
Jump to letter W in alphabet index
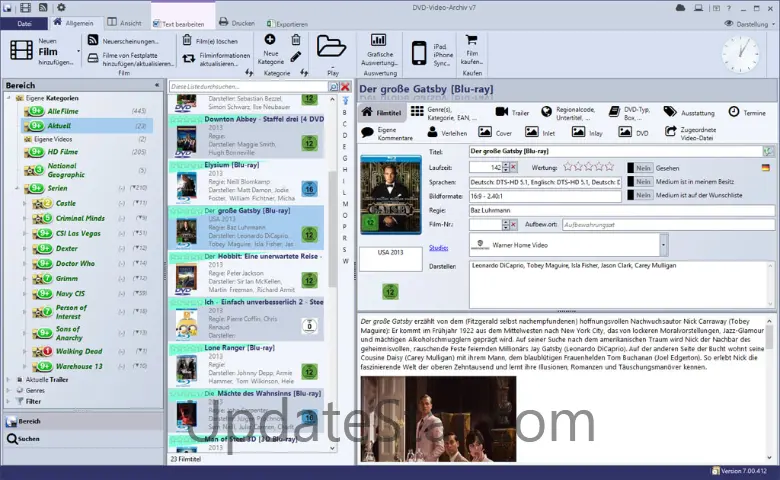click(345, 261)
